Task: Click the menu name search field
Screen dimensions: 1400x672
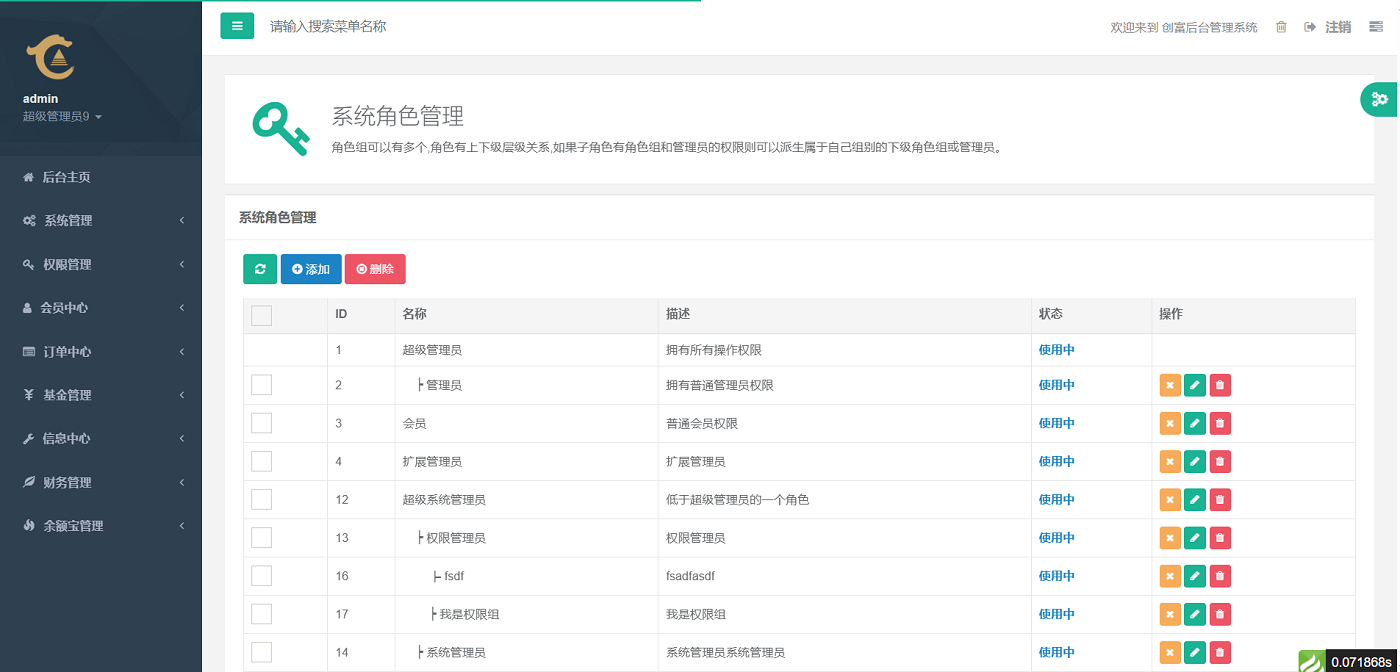Action: [400, 27]
